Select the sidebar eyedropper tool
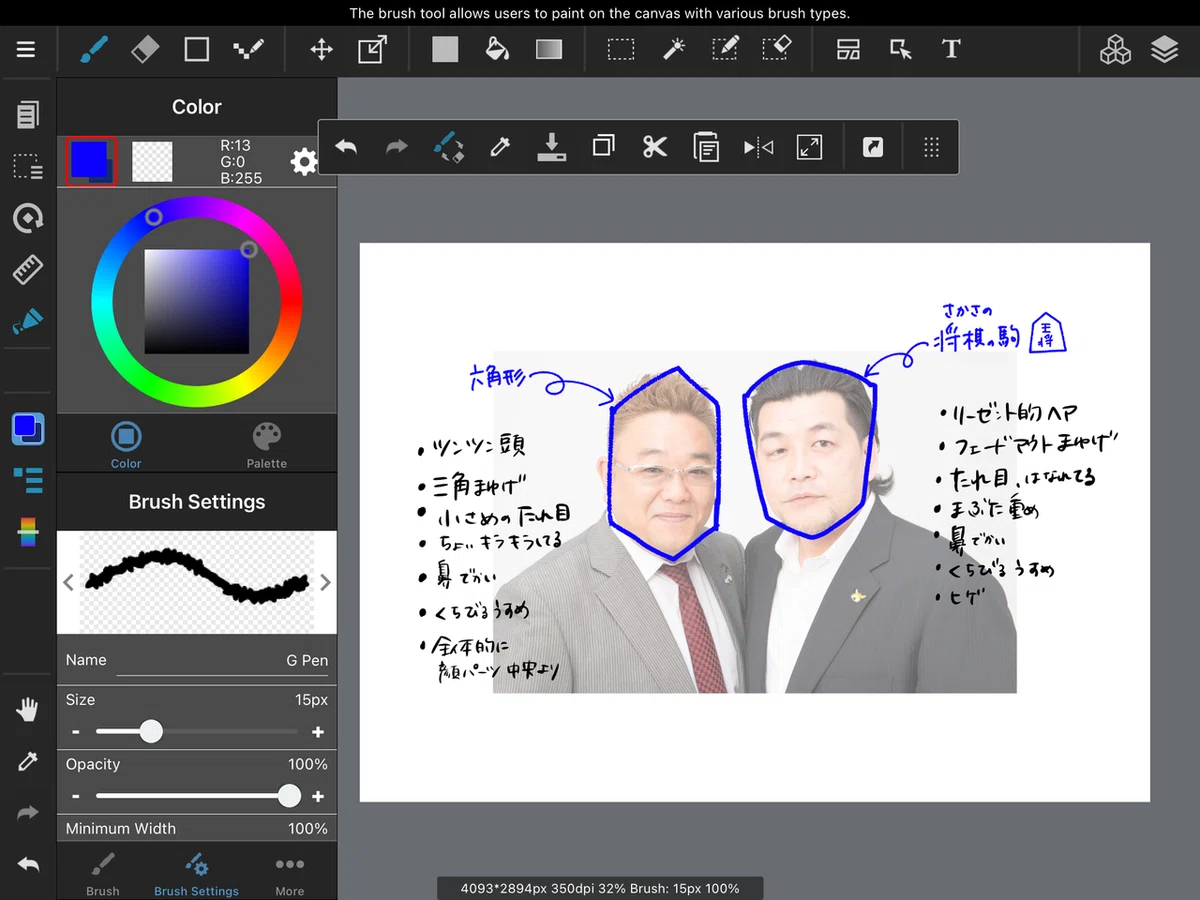1200x900 pixels. coord(28,762)
